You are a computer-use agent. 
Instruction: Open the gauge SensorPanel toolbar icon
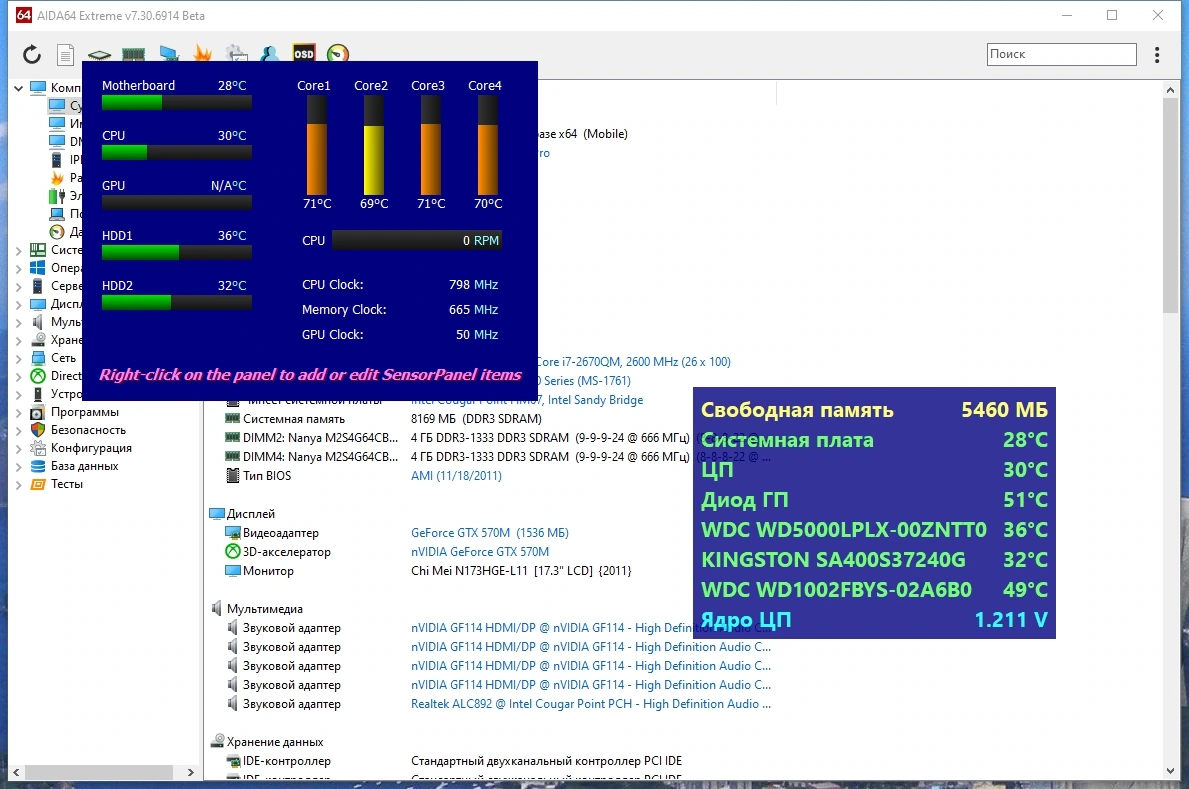pyautogui.click(x=338, y=53)
